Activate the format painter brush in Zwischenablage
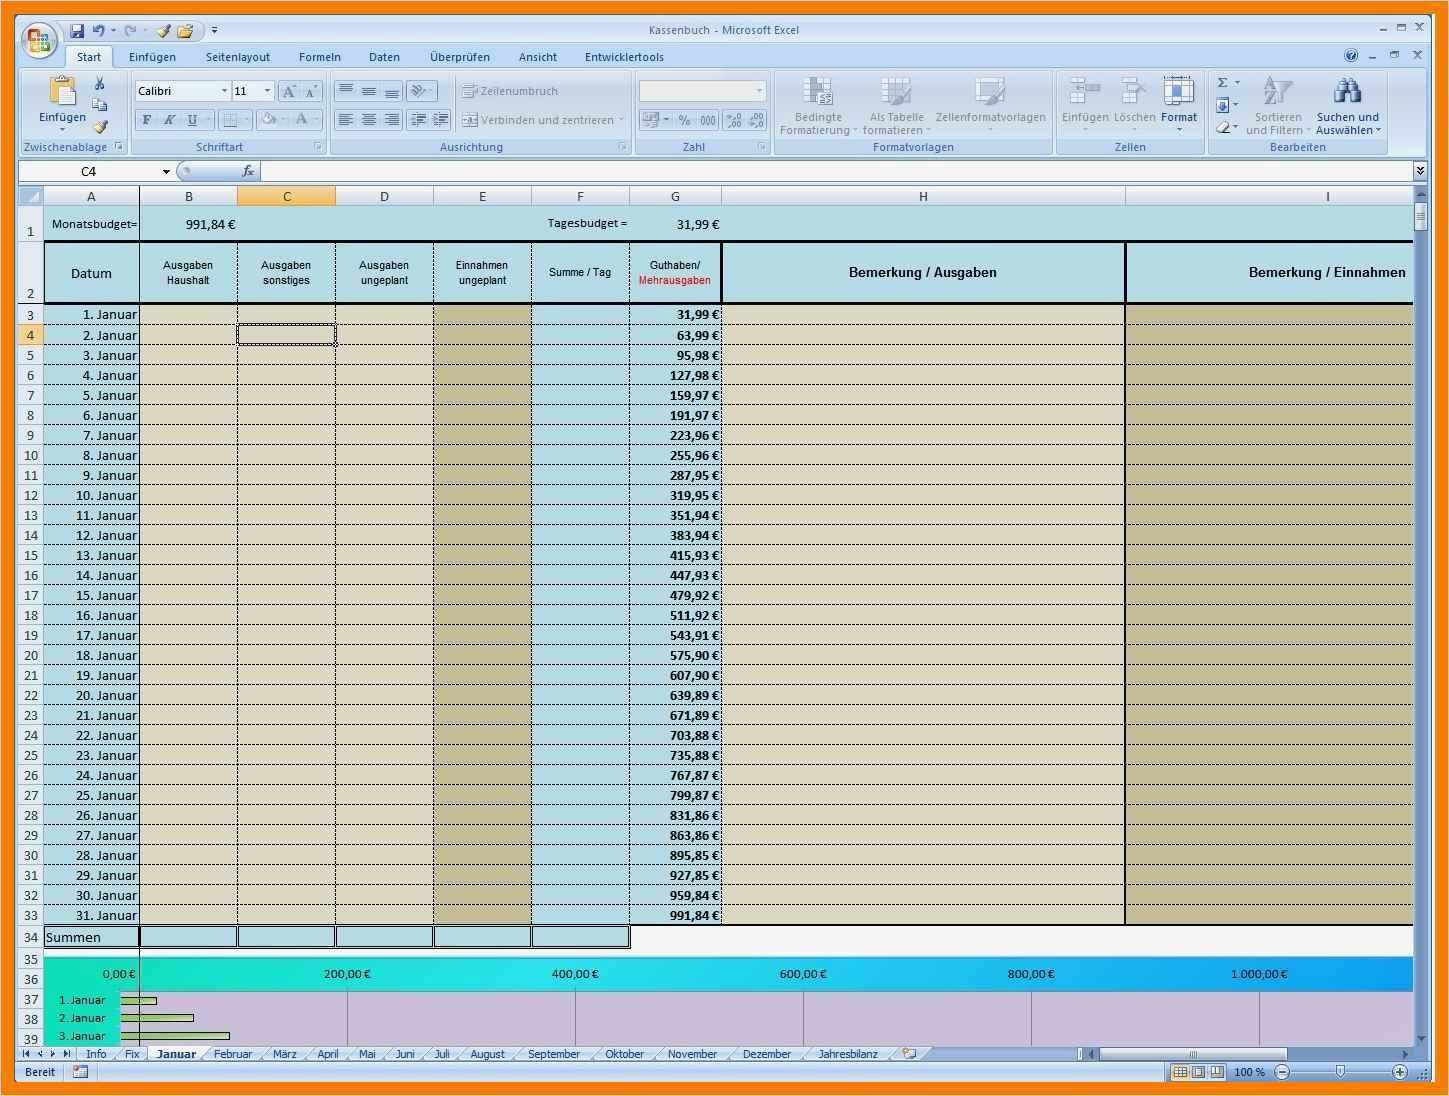This screenshot has width=1449, height=1096. 100,127
